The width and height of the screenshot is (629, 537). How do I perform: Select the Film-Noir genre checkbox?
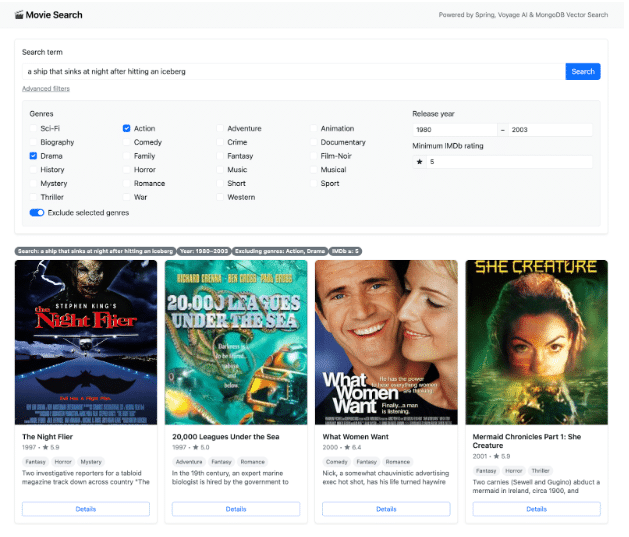[x=314, y=156]
